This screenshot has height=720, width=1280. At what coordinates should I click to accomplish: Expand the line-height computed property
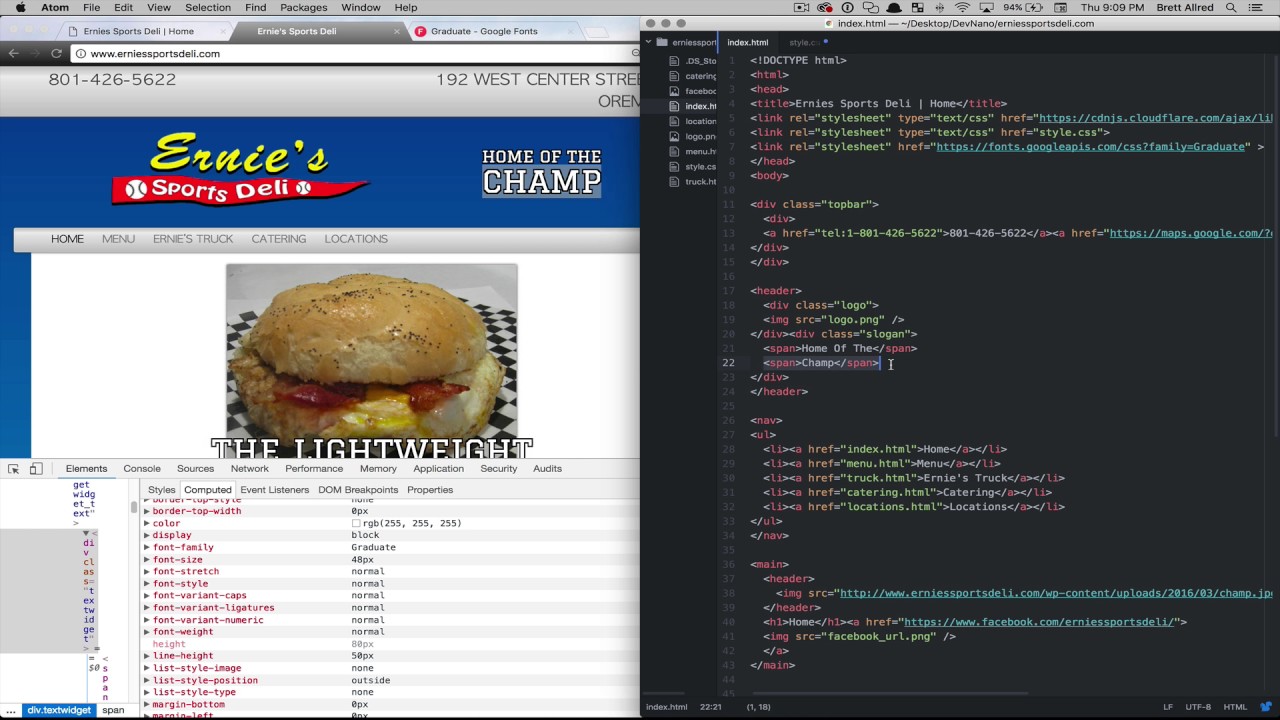pyautogui.click(x=147, y=656)
